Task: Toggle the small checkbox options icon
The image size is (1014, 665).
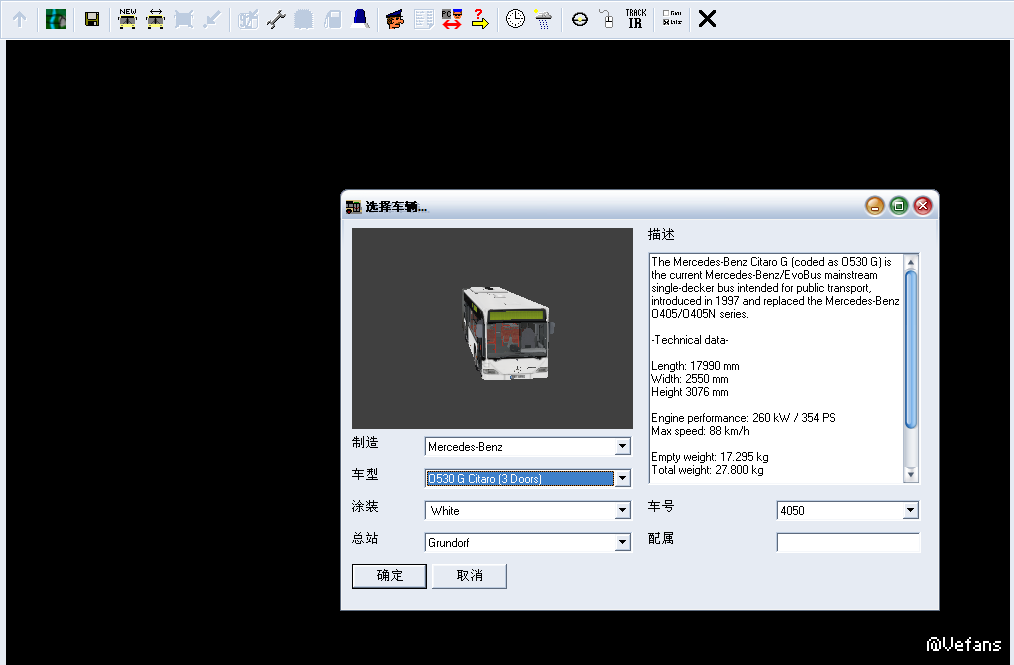Action: click(672, 18)
